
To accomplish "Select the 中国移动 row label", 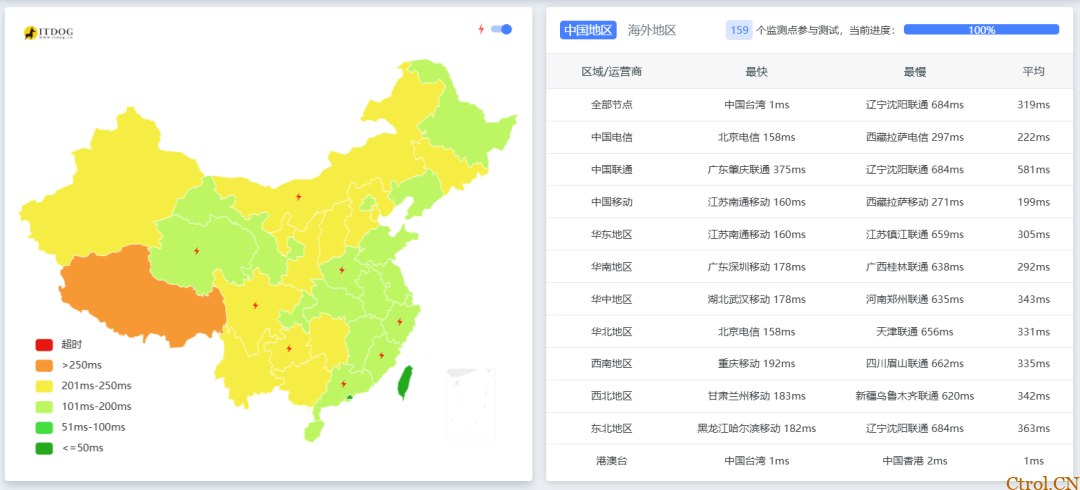I will pyautogui.click(x=612, y=202).
